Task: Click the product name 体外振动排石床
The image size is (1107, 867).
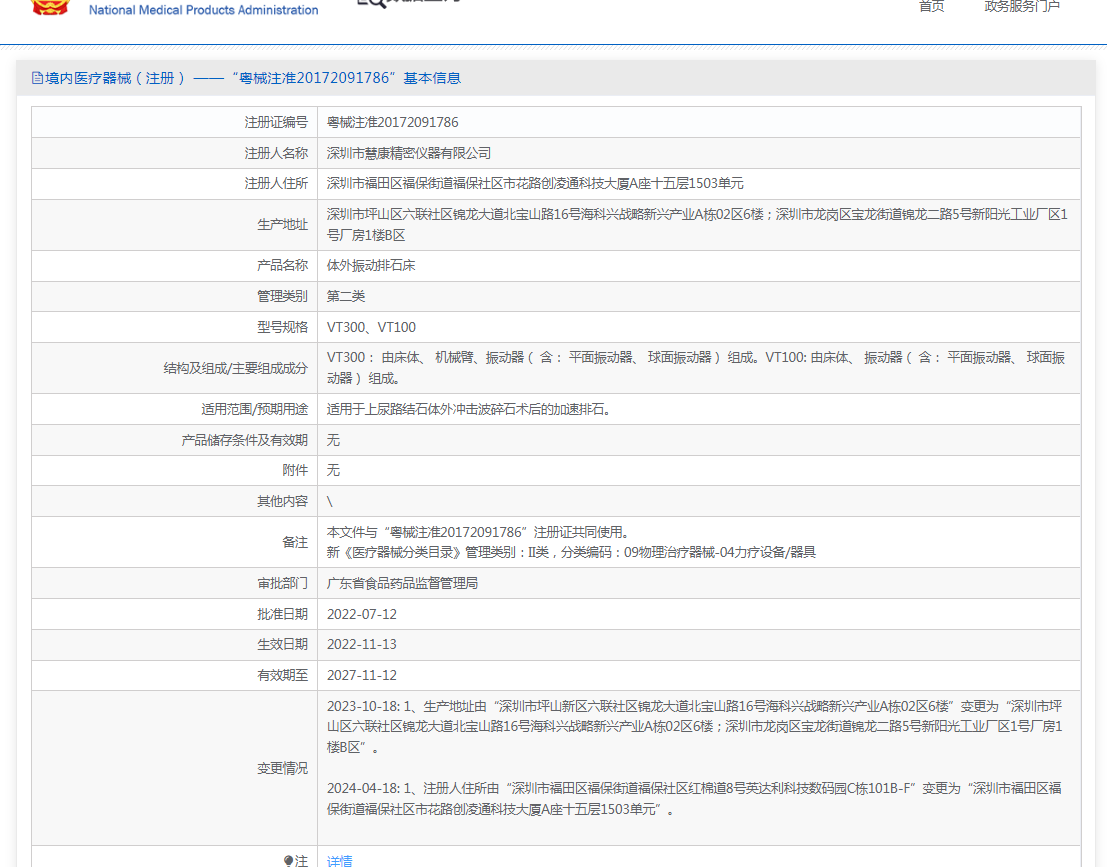Action: 371,266
